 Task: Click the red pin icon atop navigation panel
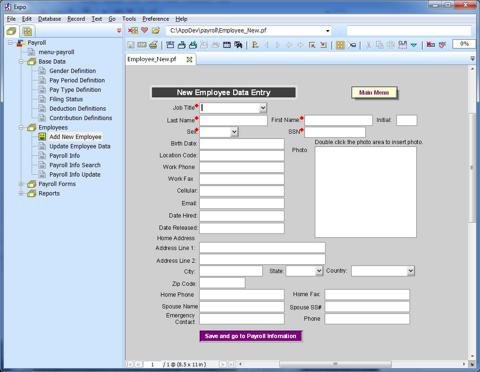[119, 31]
